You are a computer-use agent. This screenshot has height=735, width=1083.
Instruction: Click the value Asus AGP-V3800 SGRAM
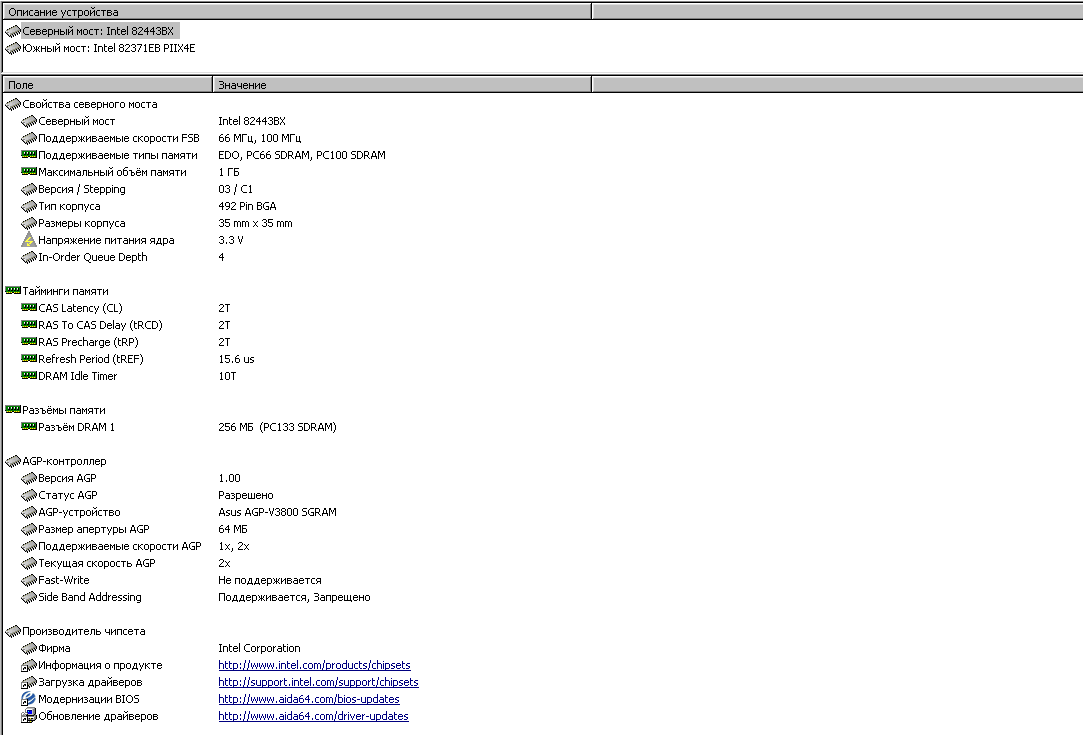tap(278, 512)
